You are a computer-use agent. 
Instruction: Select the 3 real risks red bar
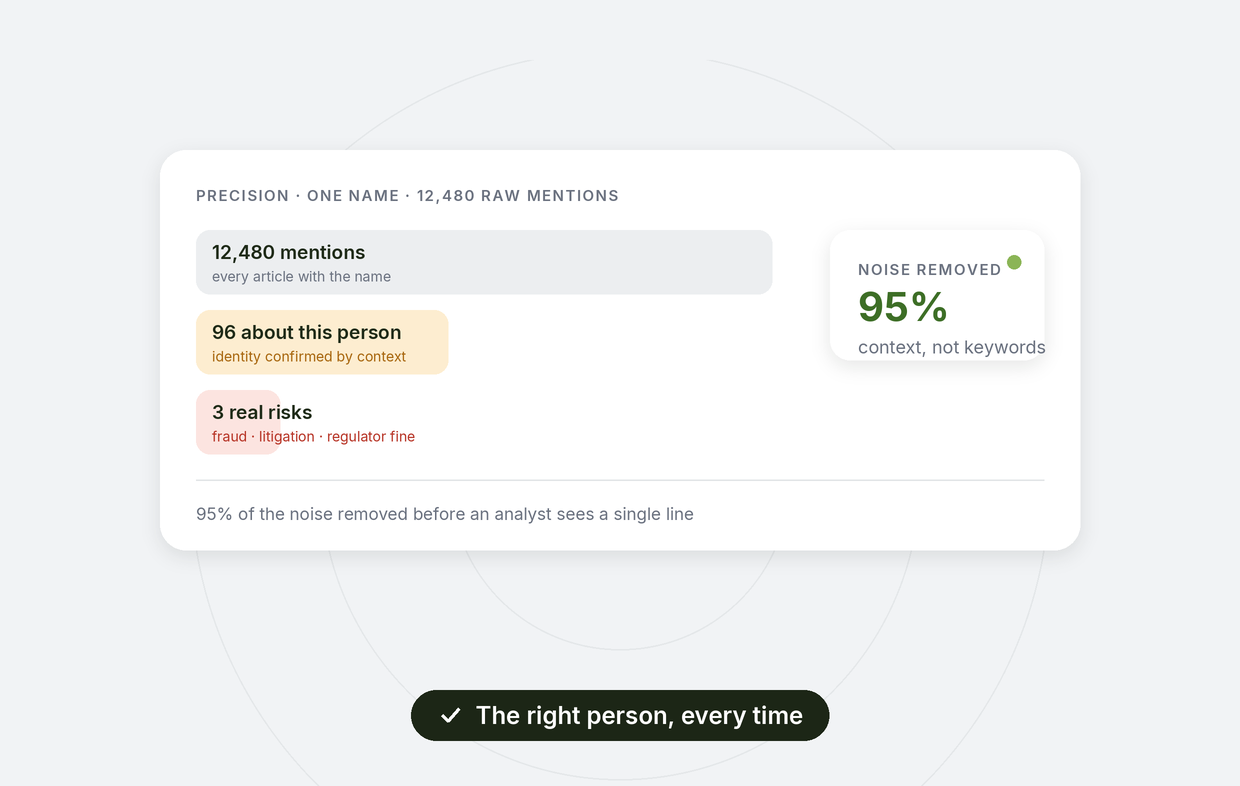[238, 422]
